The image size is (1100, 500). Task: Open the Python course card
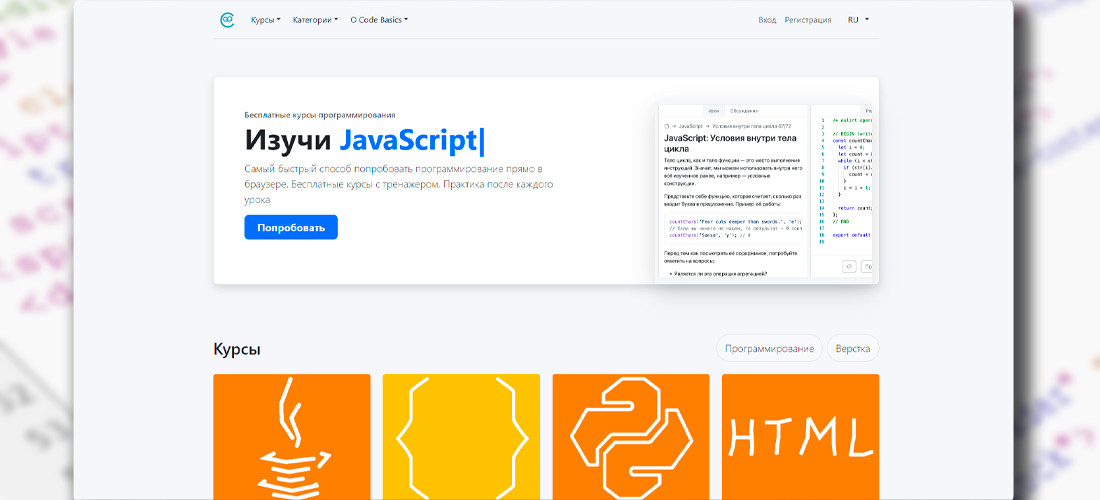(x=631, y=437)
